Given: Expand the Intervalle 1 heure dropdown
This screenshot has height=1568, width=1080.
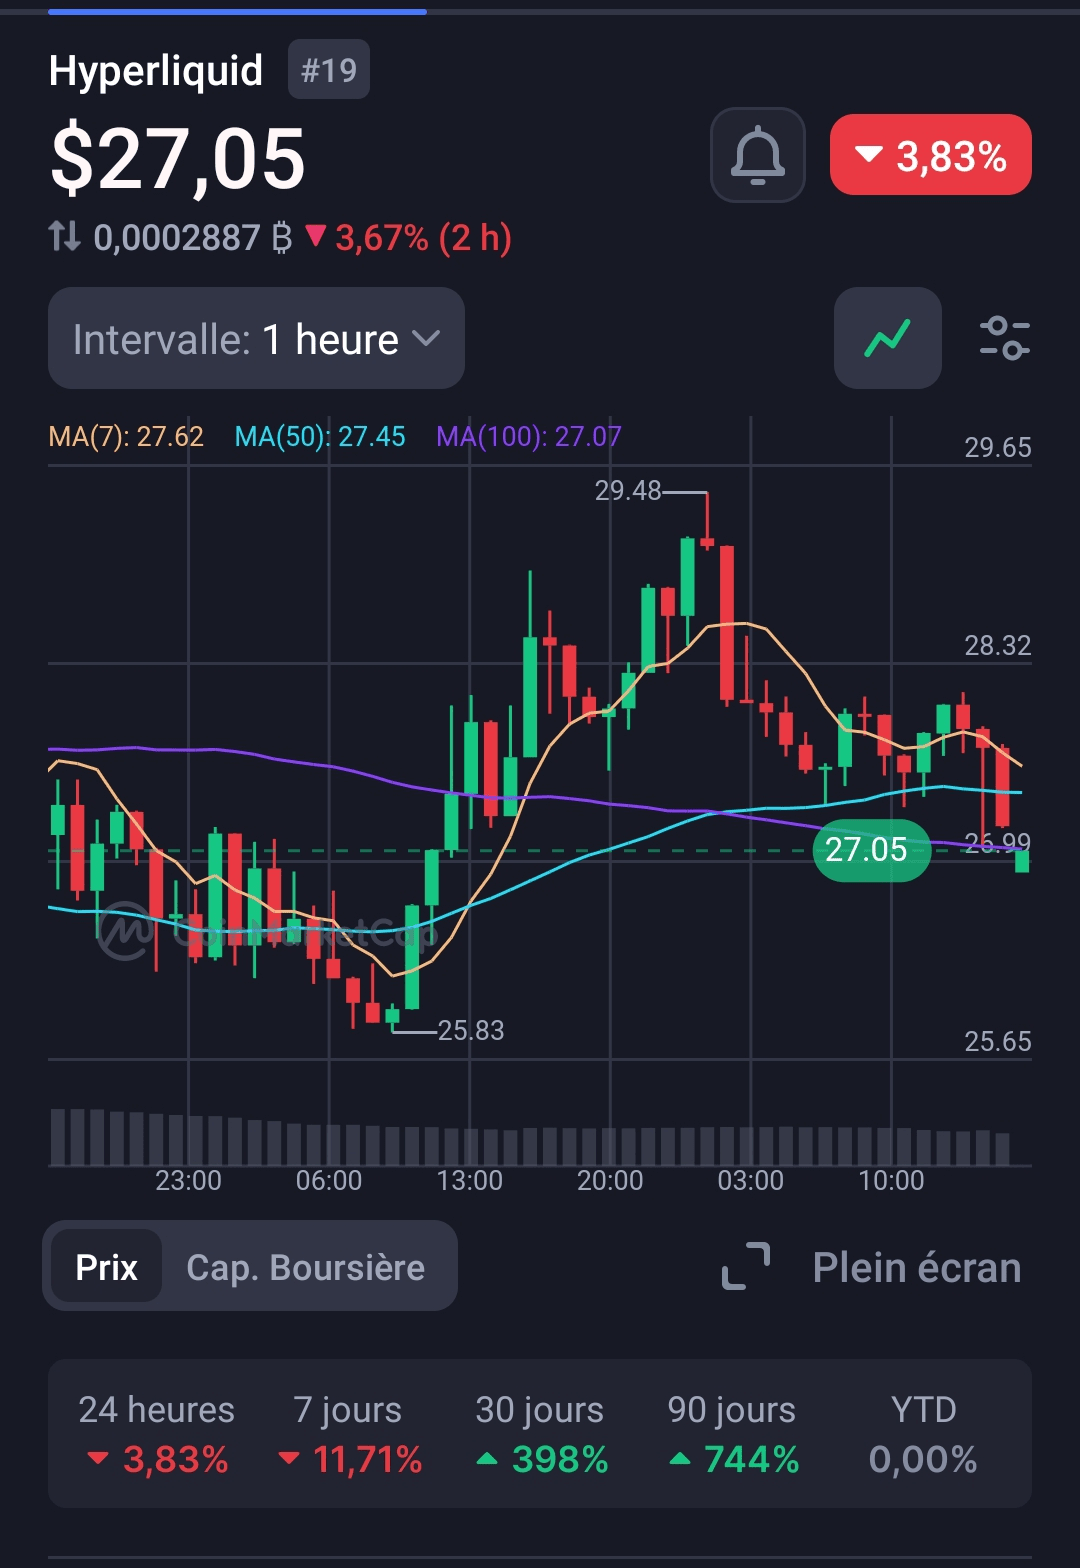Looking at the screenshot, I should (x=256, y=338).
